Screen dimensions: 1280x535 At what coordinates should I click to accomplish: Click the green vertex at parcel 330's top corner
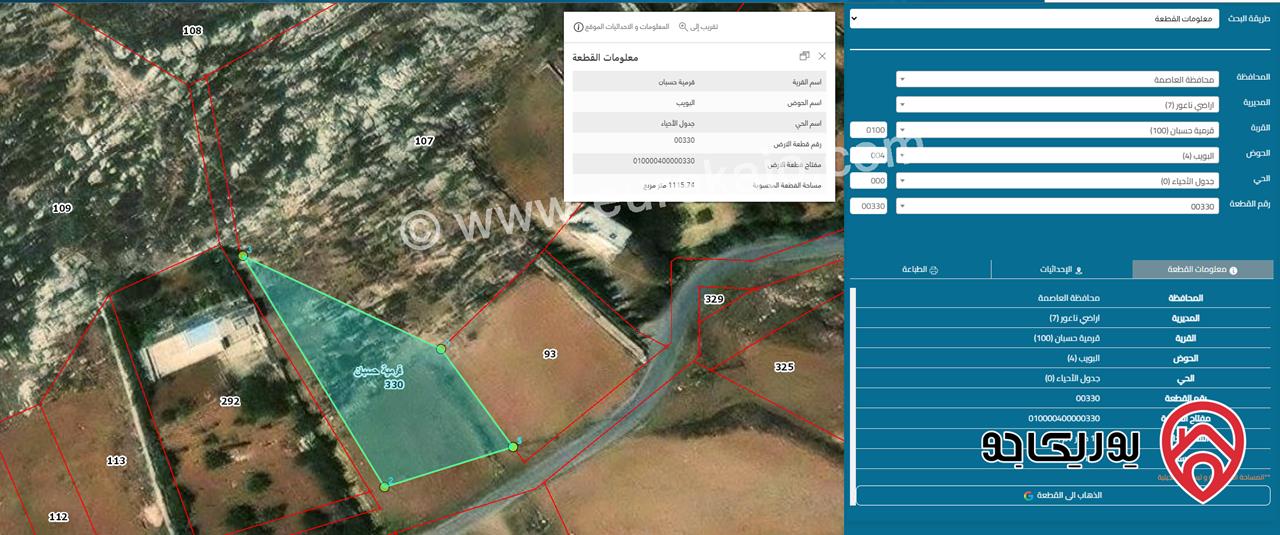point(243,257)
